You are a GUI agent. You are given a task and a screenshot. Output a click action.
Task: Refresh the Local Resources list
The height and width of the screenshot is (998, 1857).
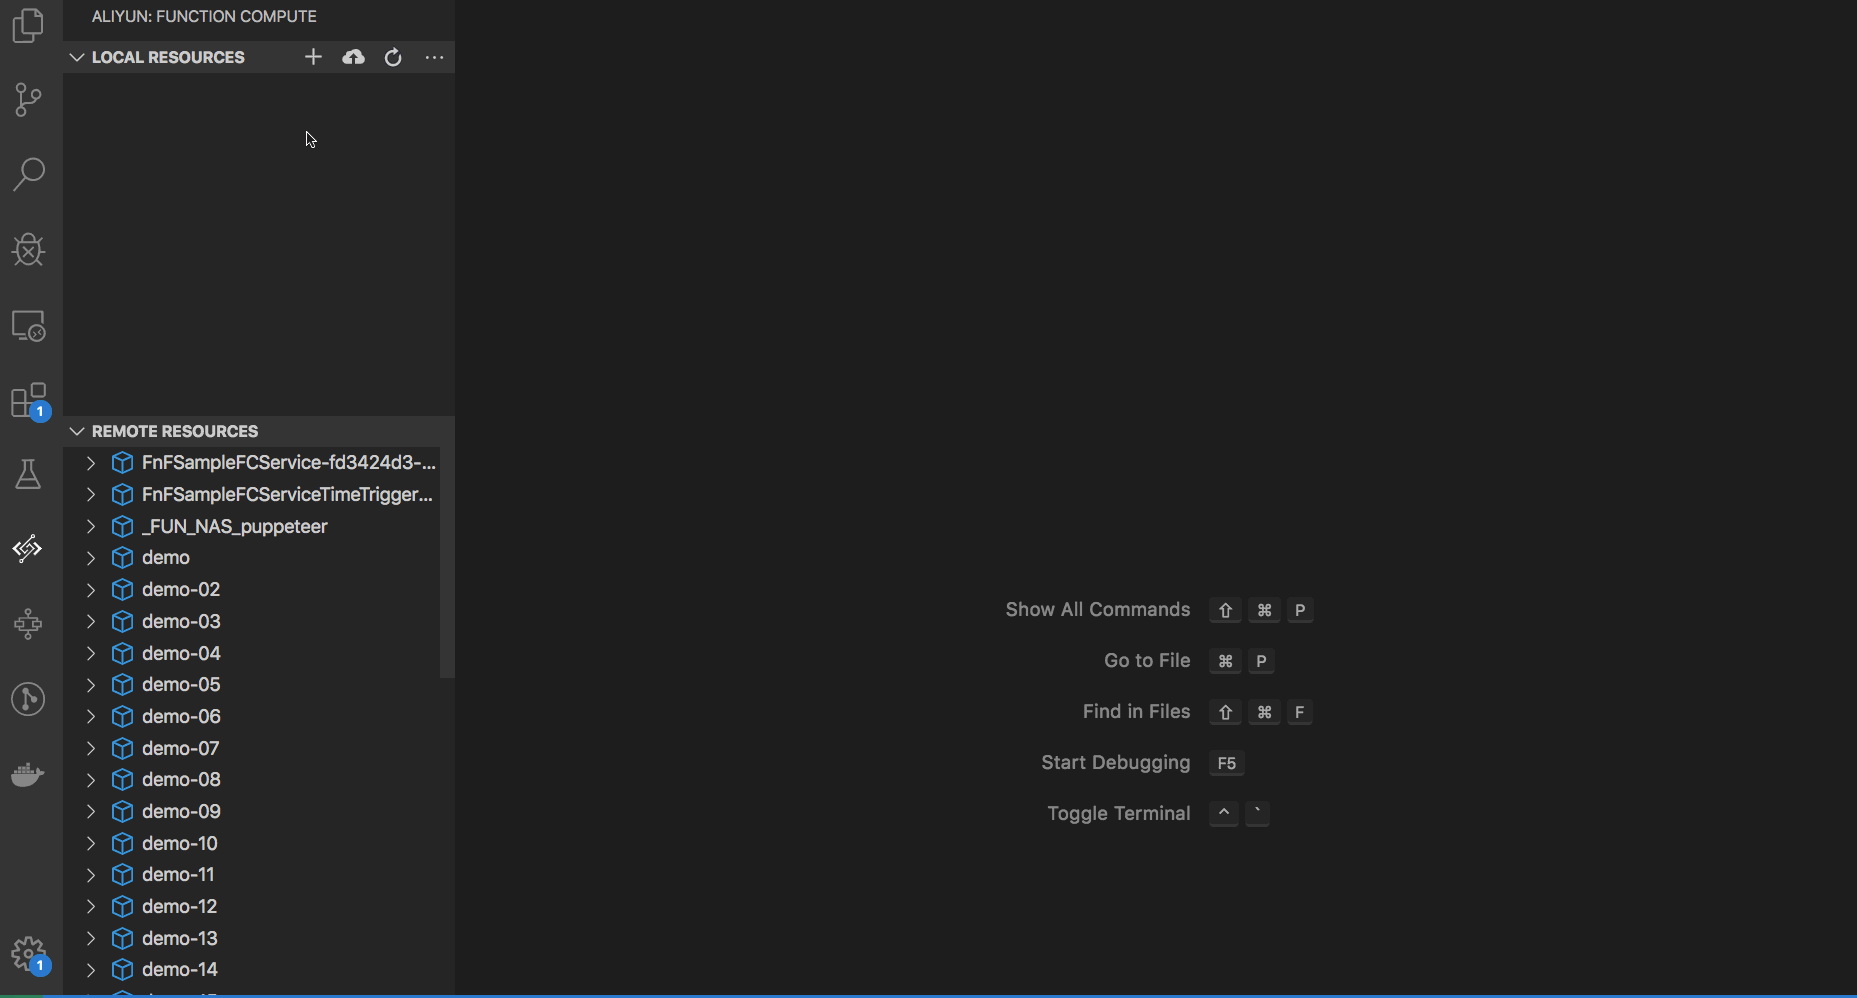(393, 57)
